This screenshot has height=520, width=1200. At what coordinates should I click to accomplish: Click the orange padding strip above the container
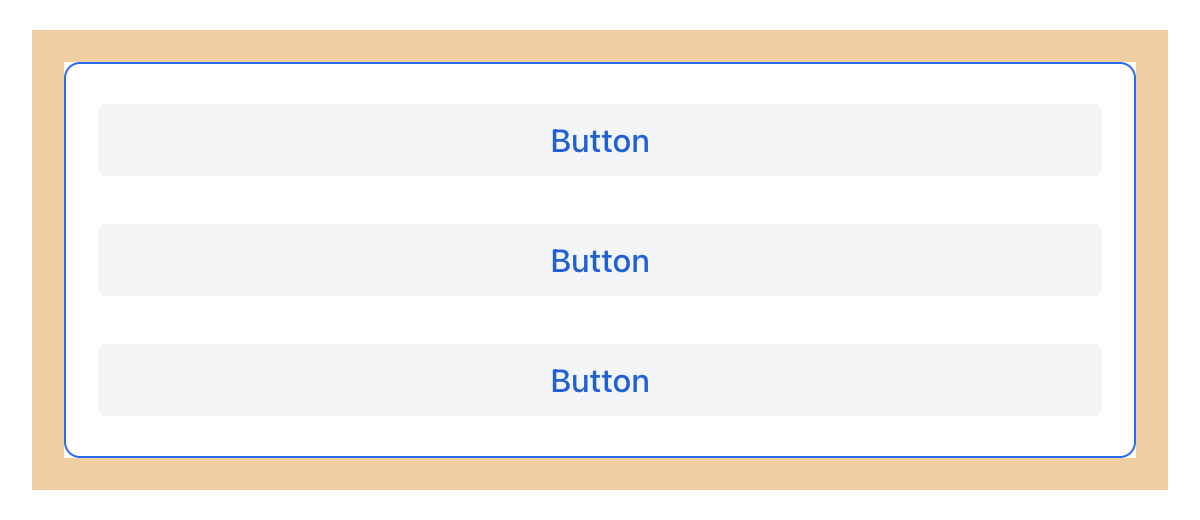click(x=600, y=46)
